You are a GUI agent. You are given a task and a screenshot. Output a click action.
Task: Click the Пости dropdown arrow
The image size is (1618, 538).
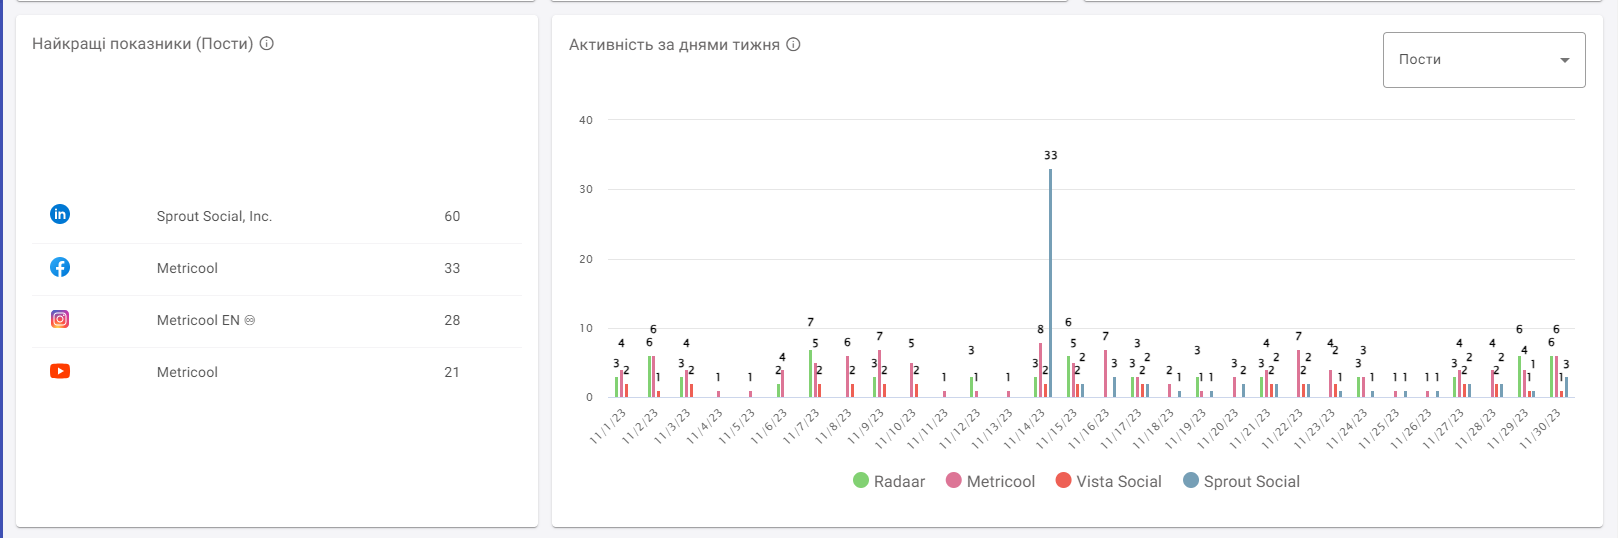tap(1565, 60)
